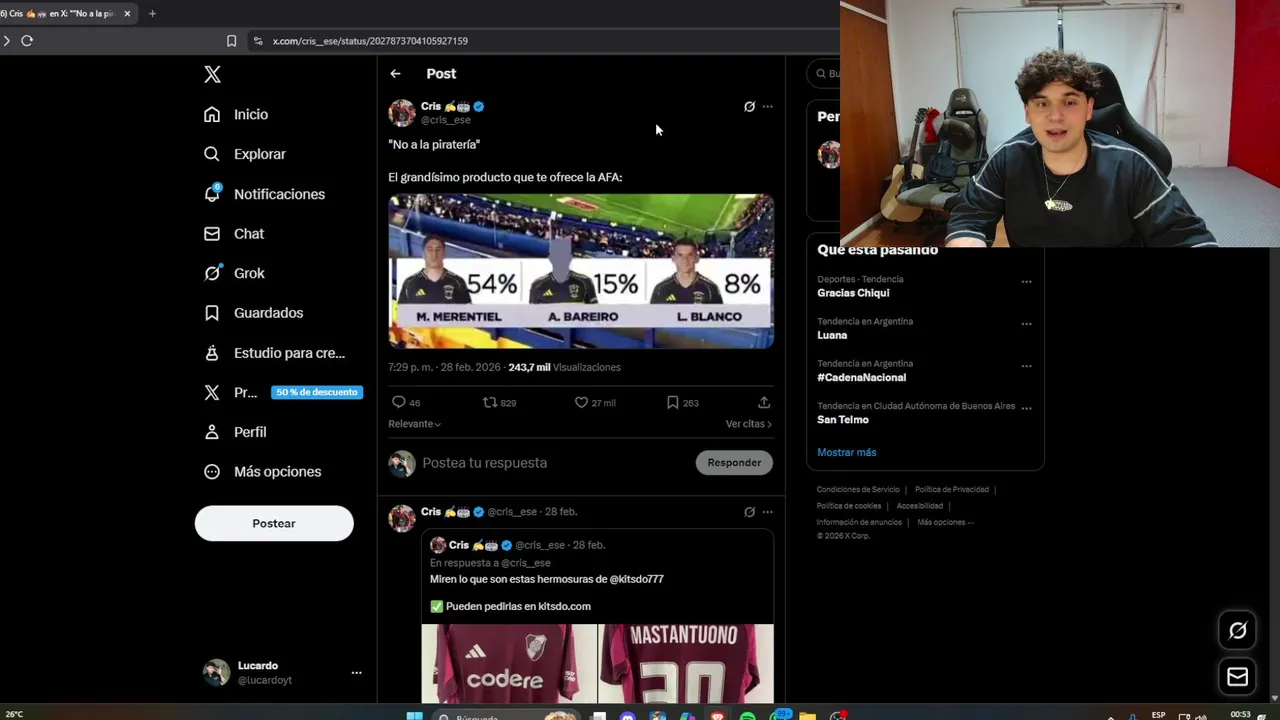Open the #CadenaNacional trend

click(861, 377)
